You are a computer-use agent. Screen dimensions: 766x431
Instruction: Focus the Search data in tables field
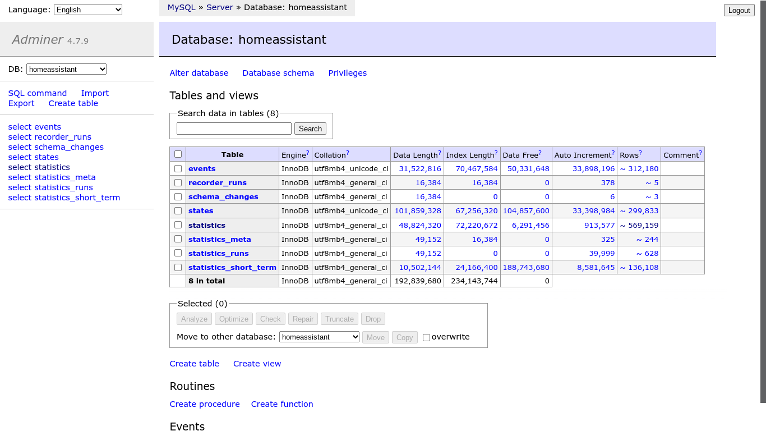click(x=234, y=128)
